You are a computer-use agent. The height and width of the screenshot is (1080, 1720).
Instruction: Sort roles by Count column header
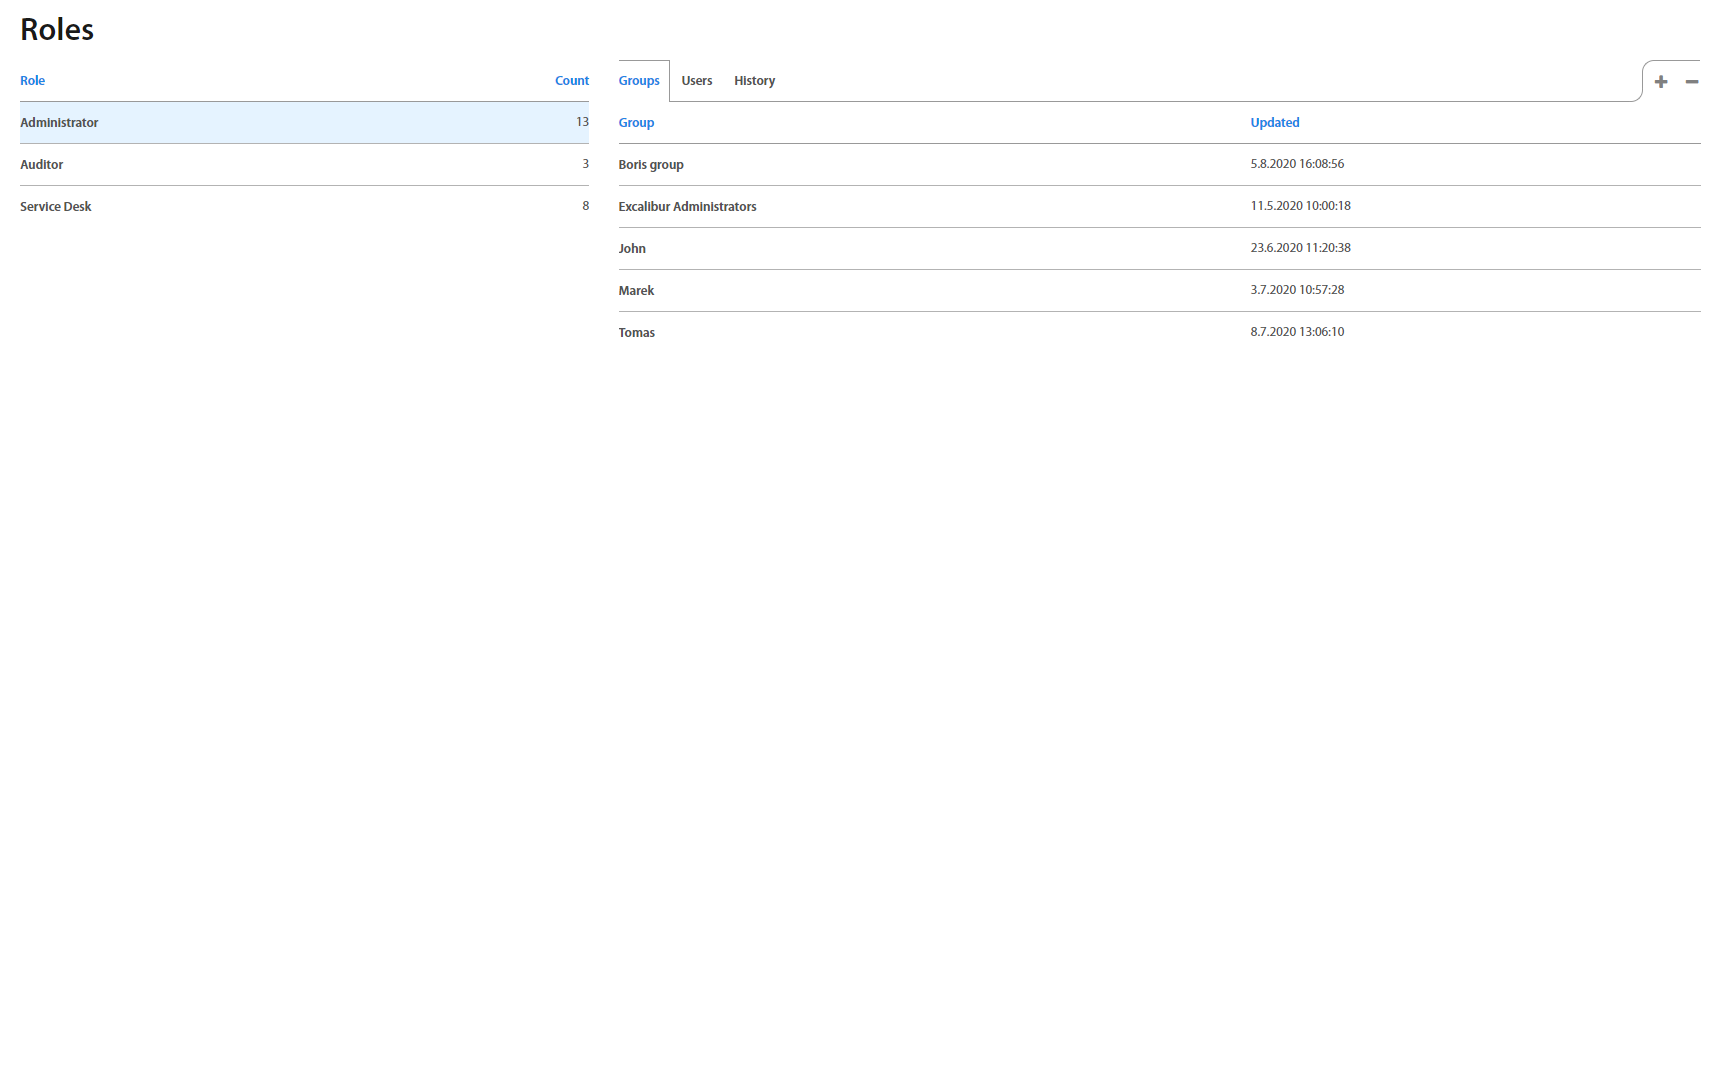(571, 81)
